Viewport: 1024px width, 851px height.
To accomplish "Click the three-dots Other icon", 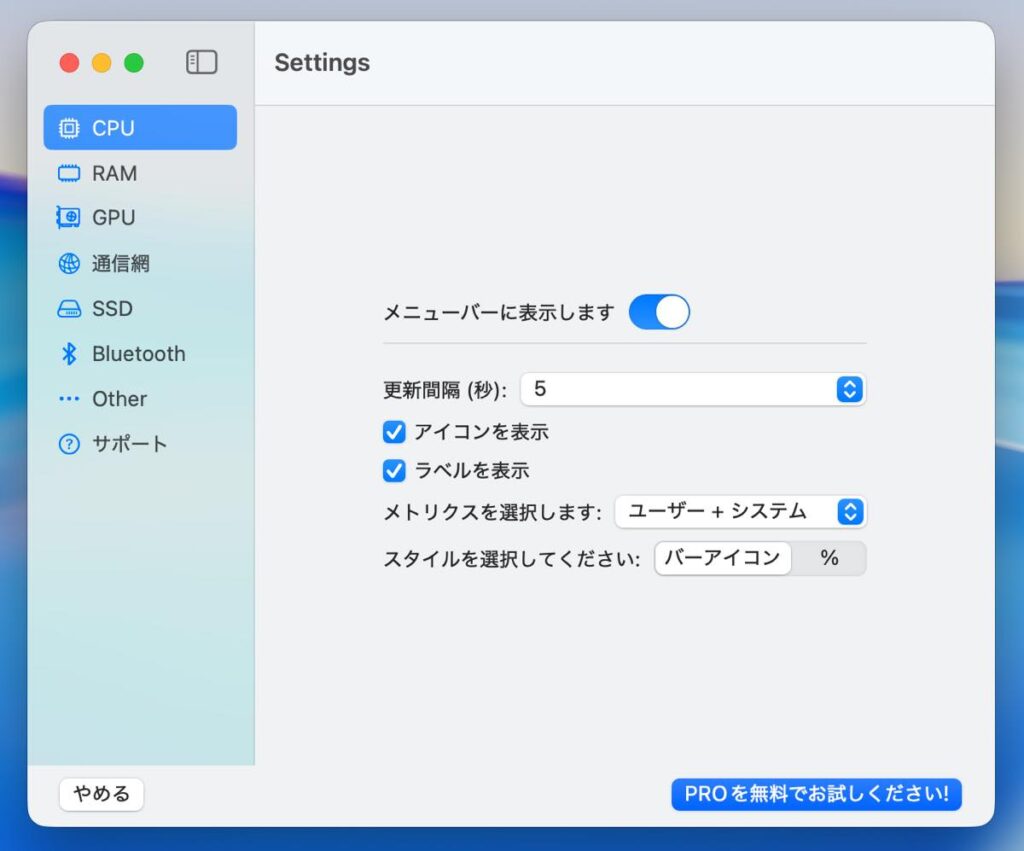I will 69,399.
